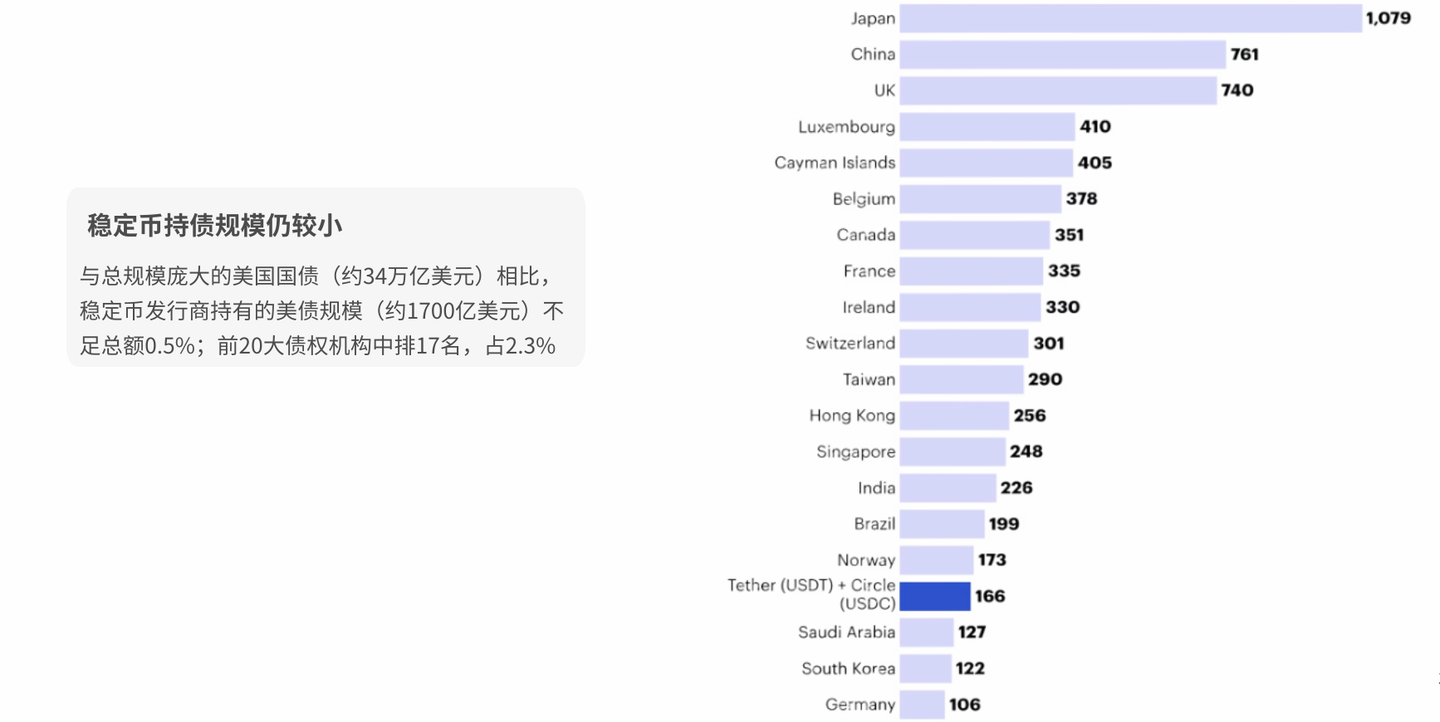
Task: Select the Germany bar showing 106
Action: [920, 704]
